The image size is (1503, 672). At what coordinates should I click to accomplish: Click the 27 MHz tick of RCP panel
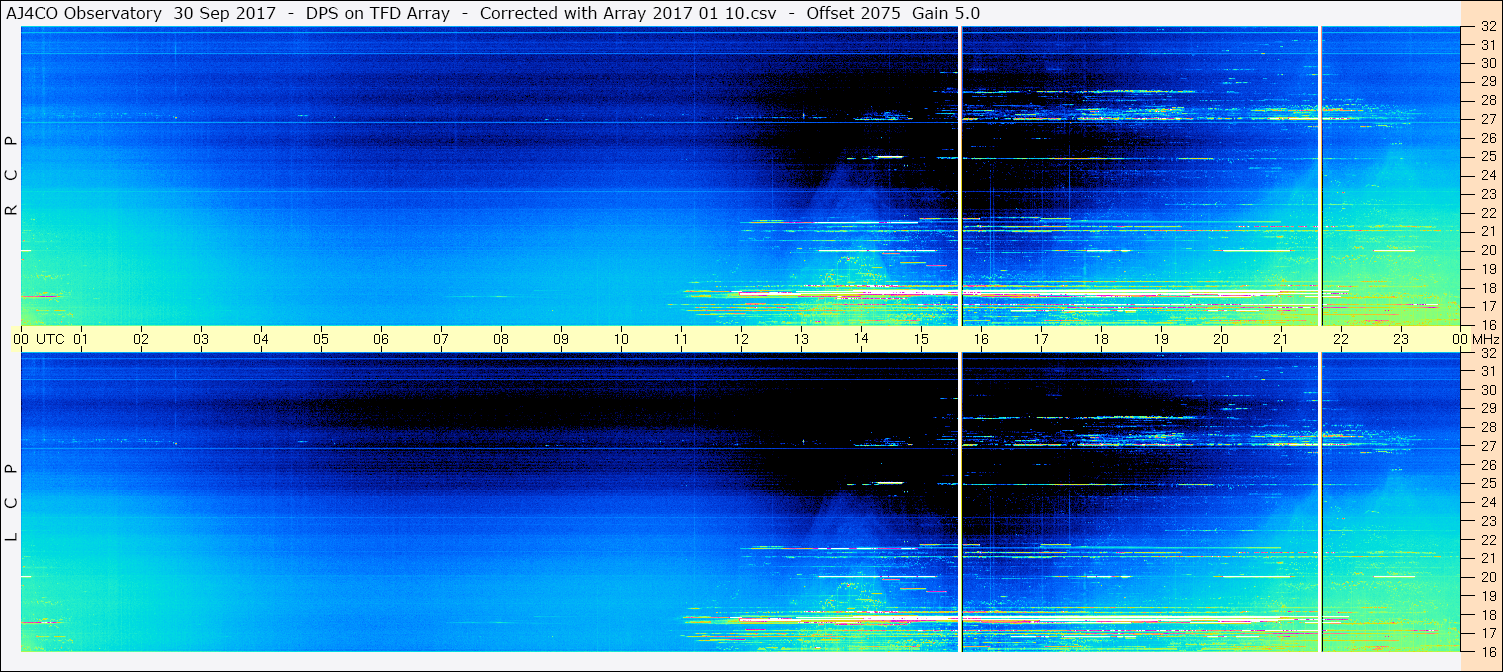(x=1488, y=119)
